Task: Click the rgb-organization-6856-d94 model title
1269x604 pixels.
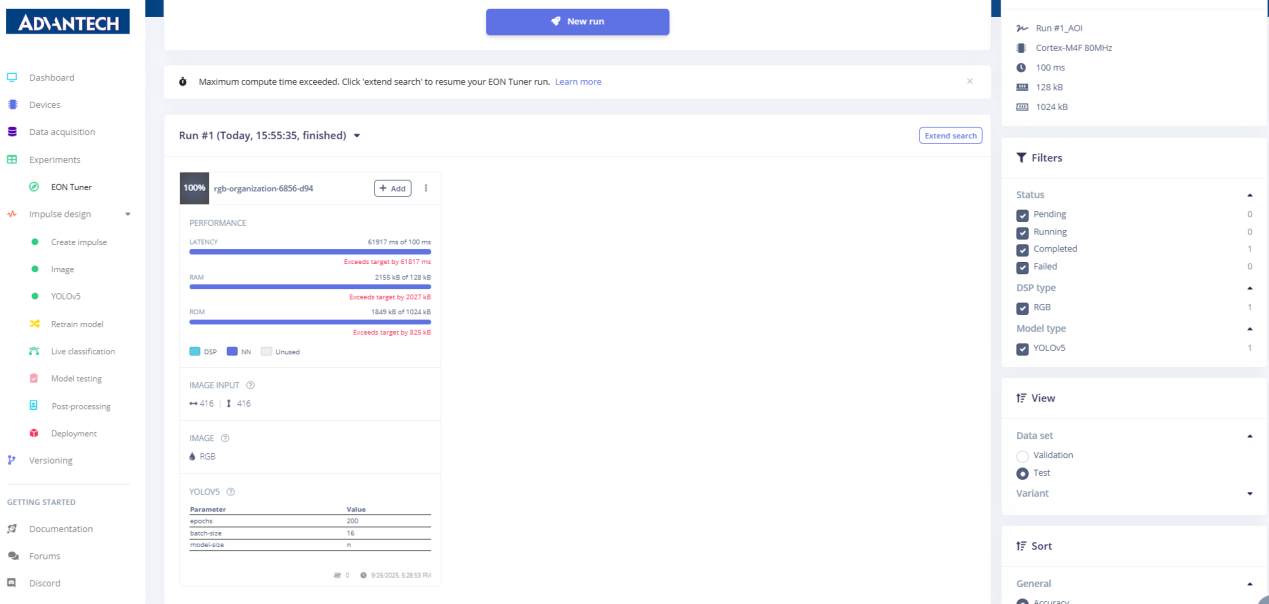Action: point(262,188)
